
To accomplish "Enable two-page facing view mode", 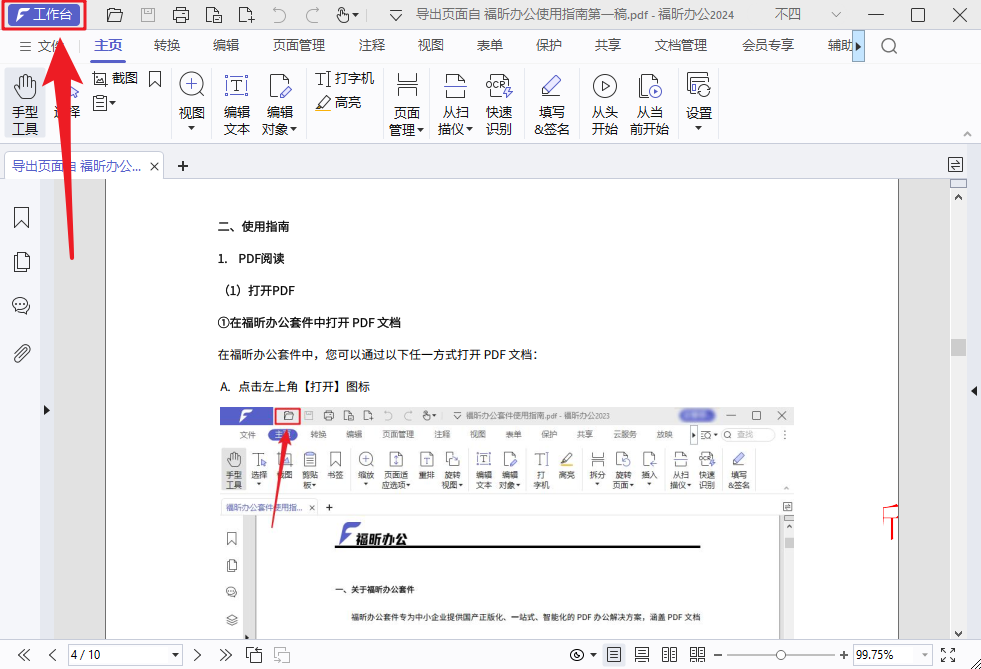I will (670, 655).
